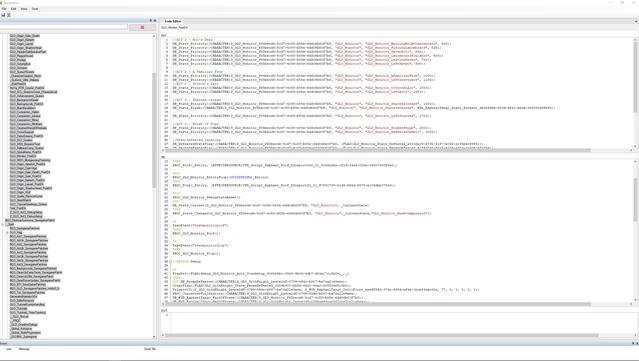Select the GLO_Monitor_PostEA file tab
The image size is (639, 361).
point(174,28)
